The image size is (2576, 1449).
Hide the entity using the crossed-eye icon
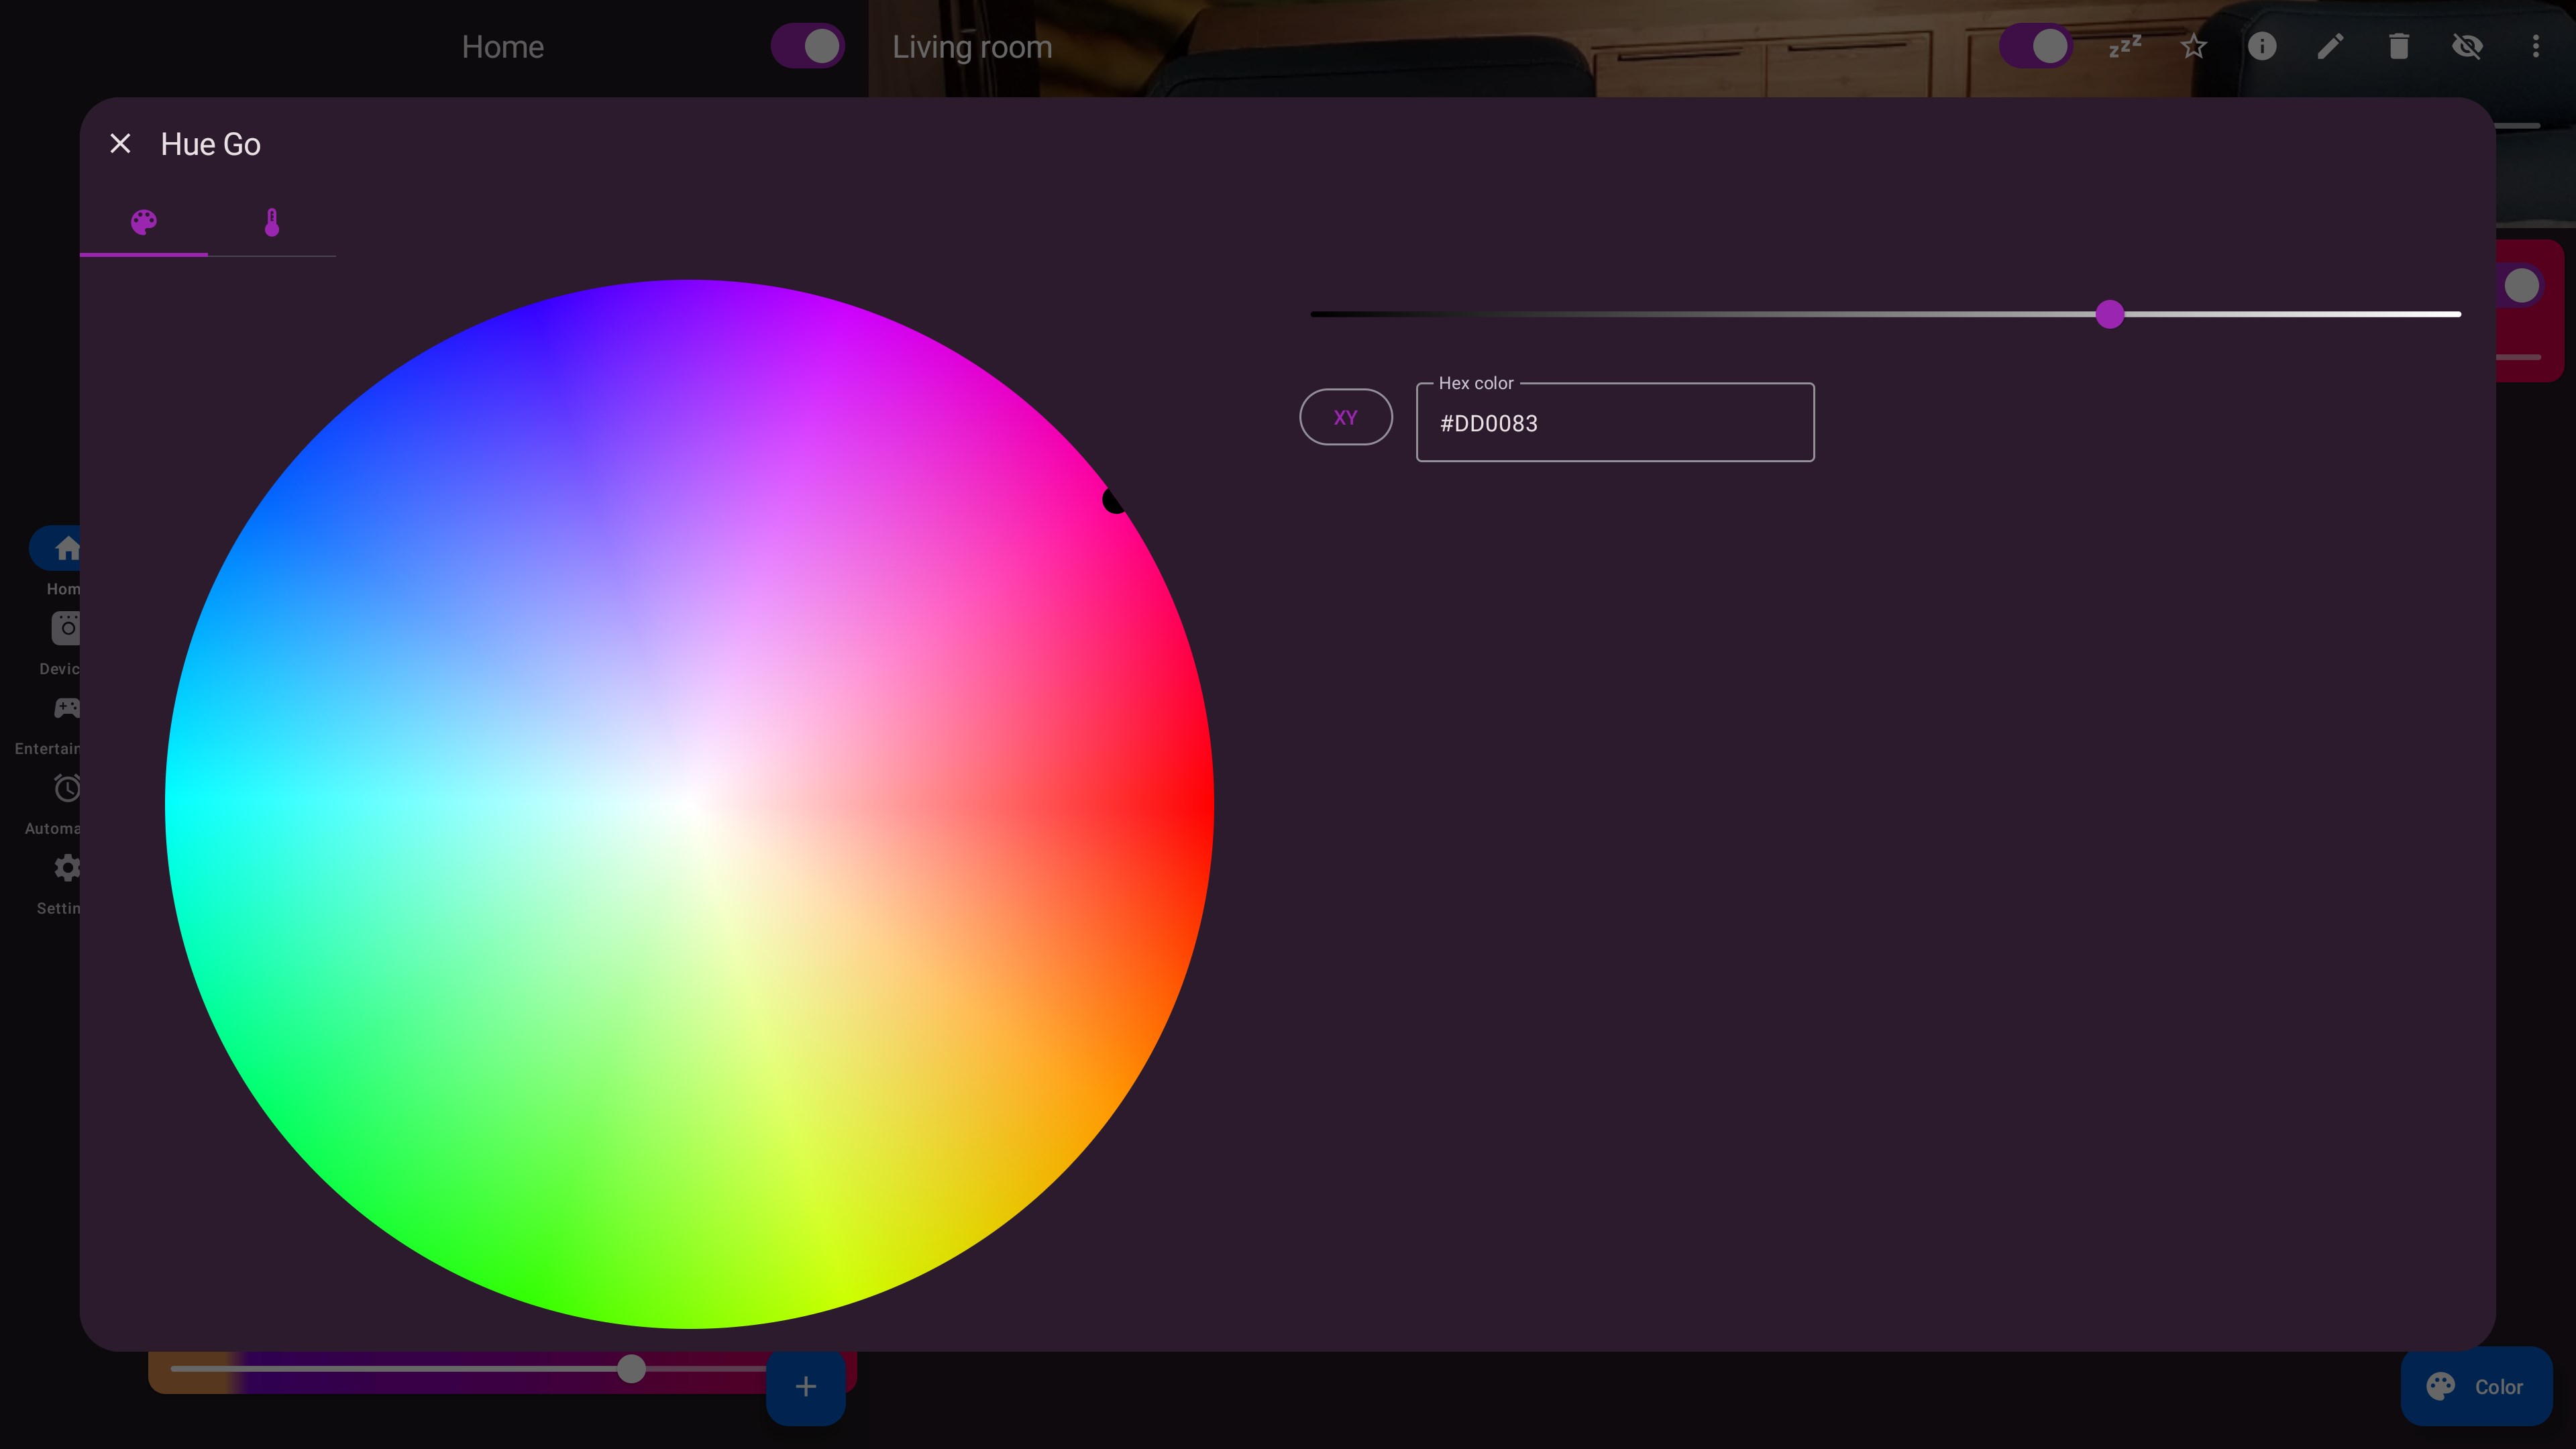point(2467,46)
